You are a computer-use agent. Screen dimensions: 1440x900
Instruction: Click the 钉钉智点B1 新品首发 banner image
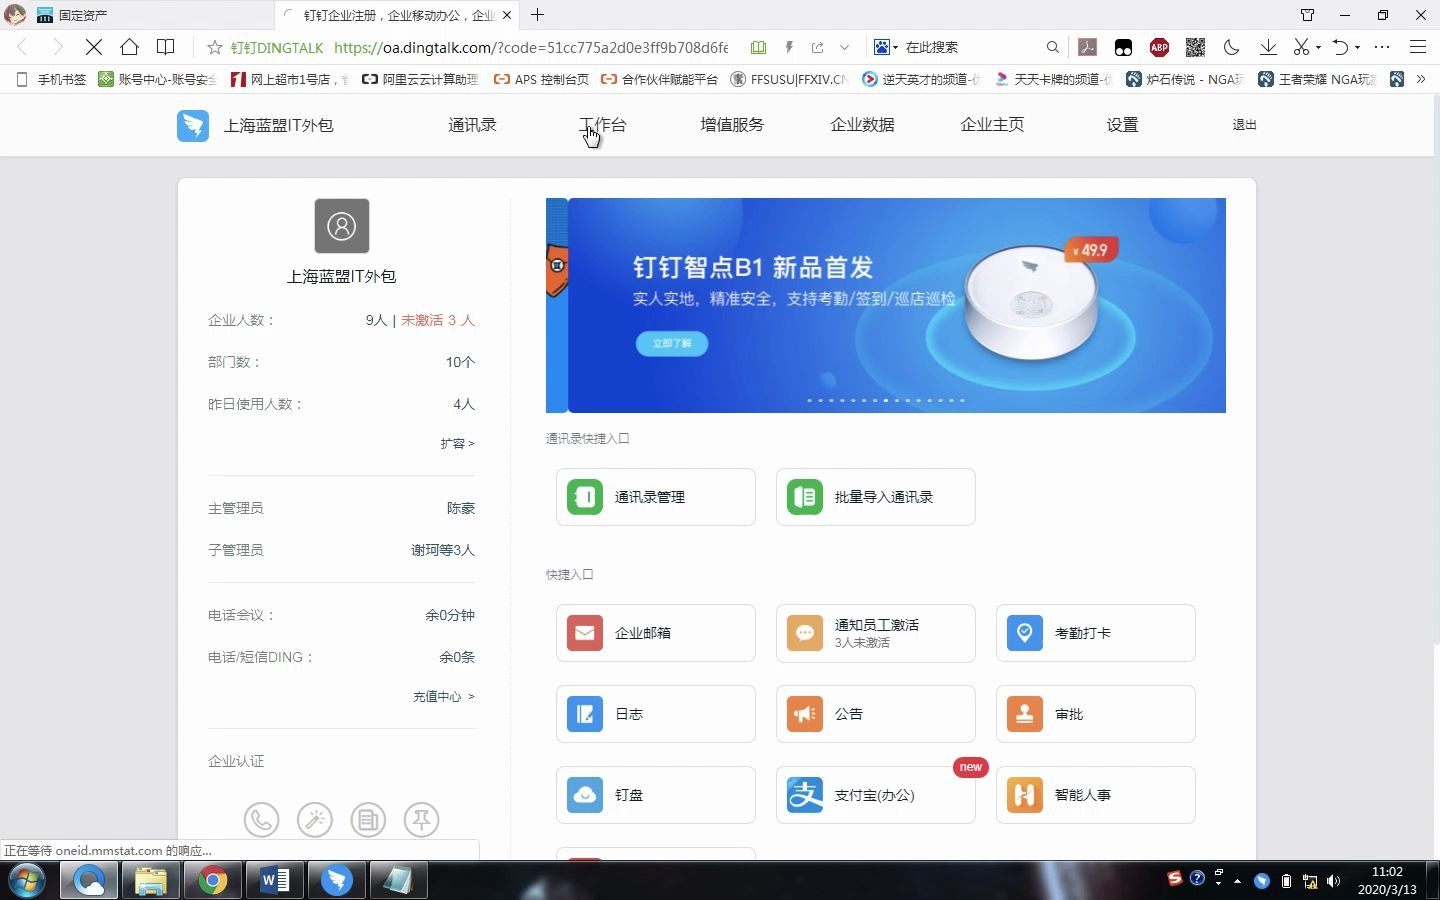897,305
